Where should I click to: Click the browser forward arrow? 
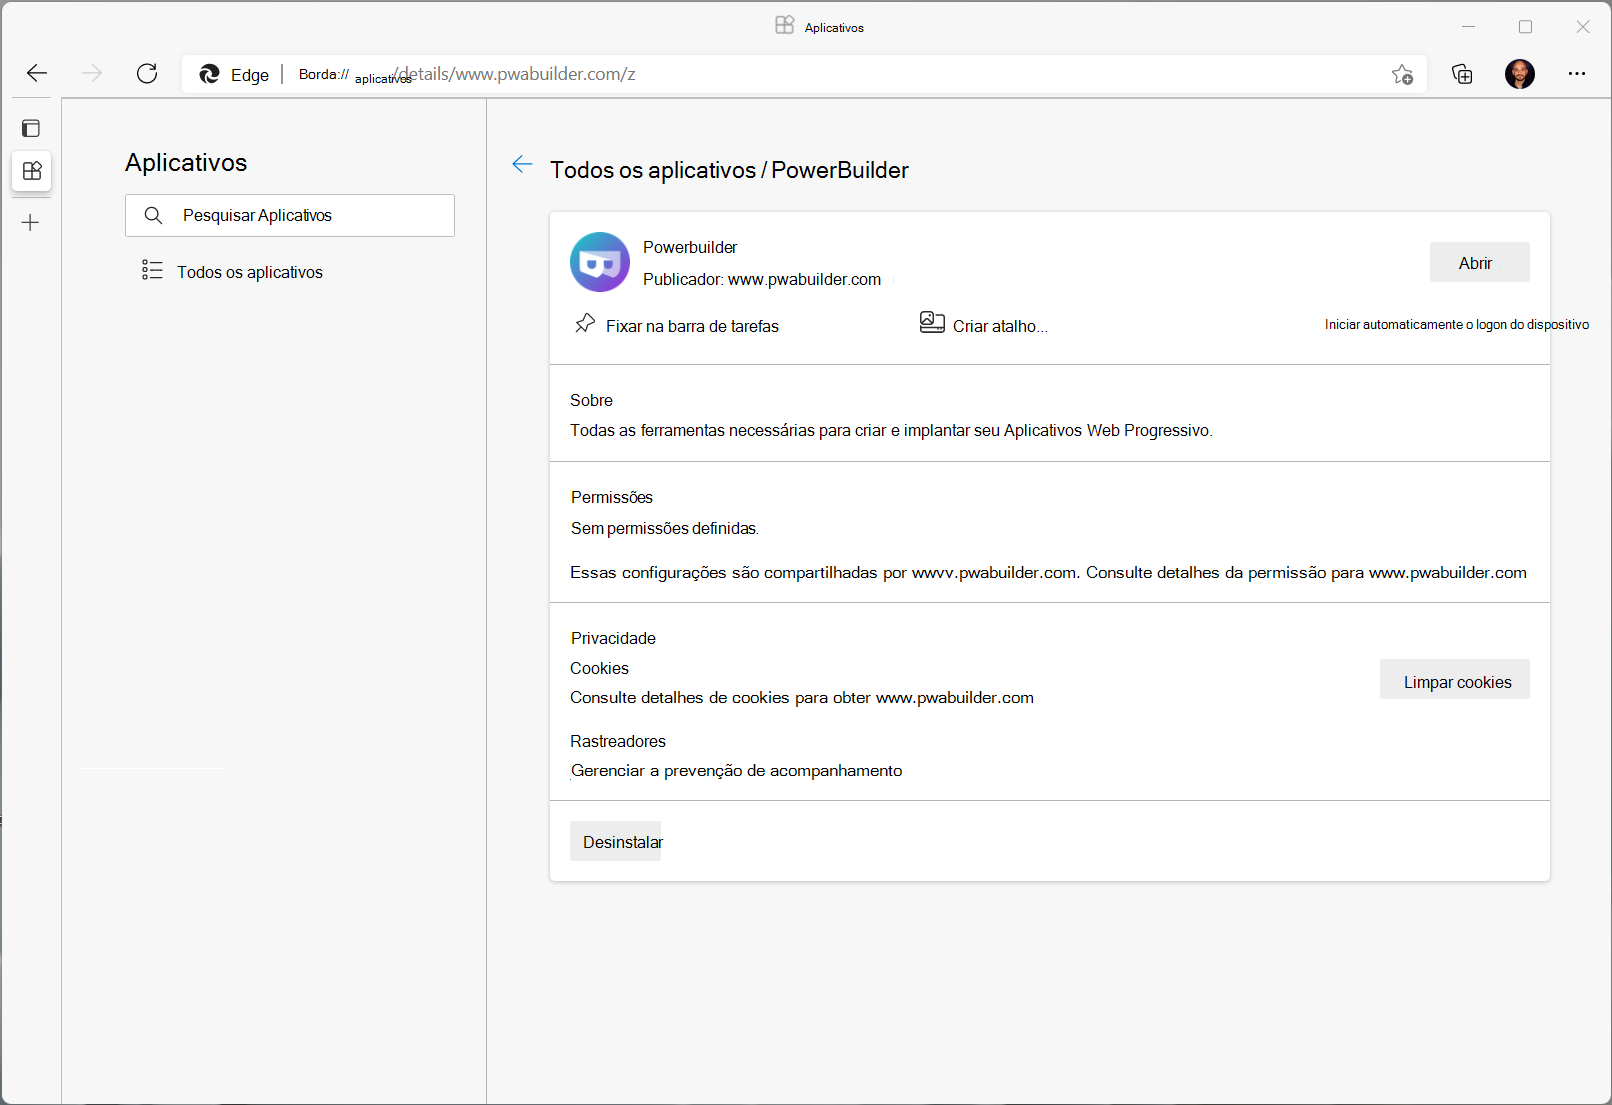pyautogui.click(x=92, y=73)
